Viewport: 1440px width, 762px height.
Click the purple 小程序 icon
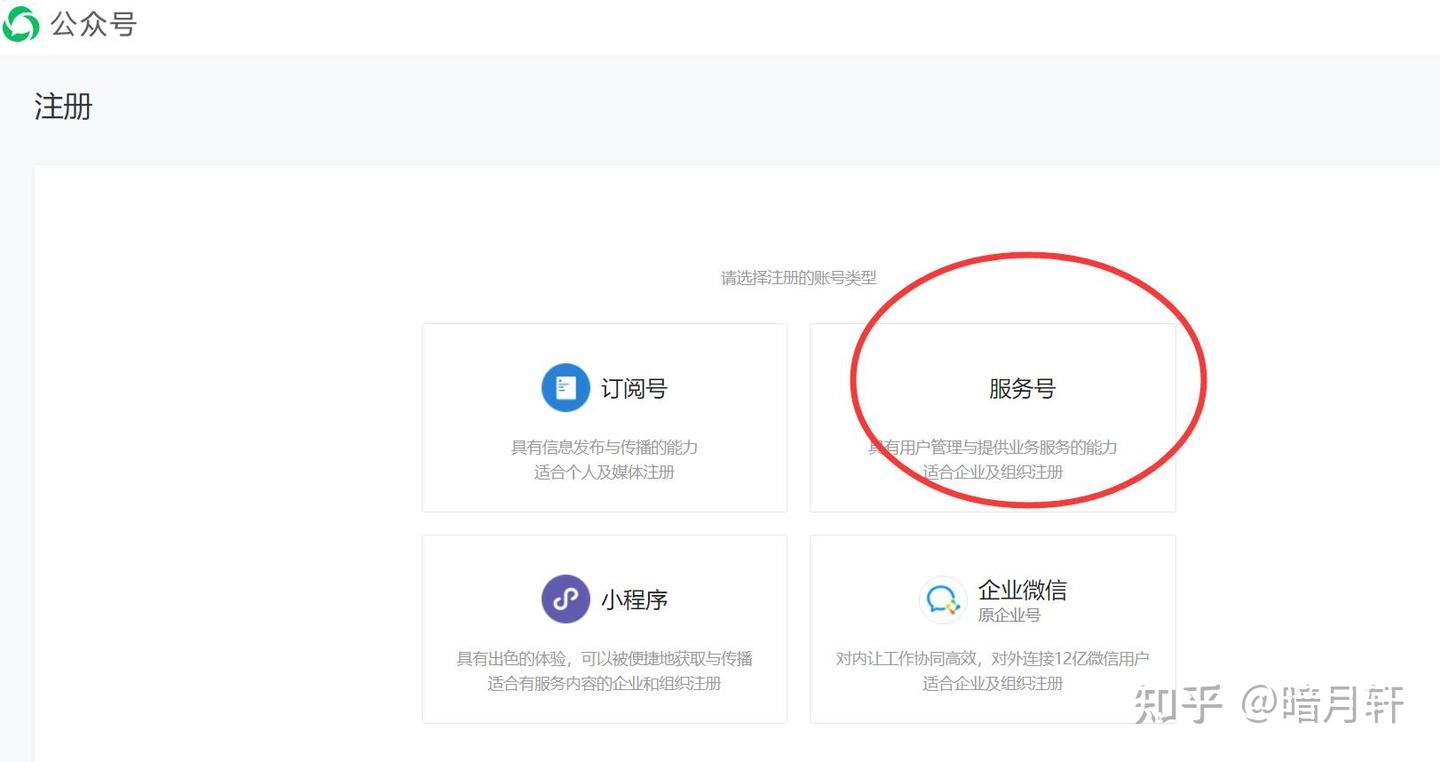pyautogui.click(x=566, y=599)
